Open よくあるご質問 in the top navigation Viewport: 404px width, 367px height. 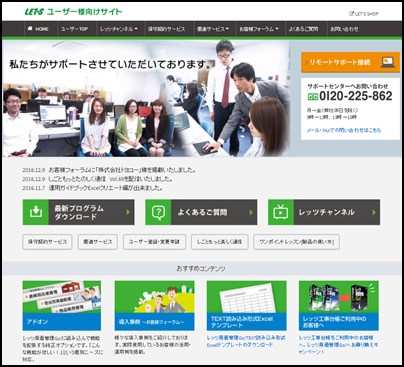[x=303, y=29]
